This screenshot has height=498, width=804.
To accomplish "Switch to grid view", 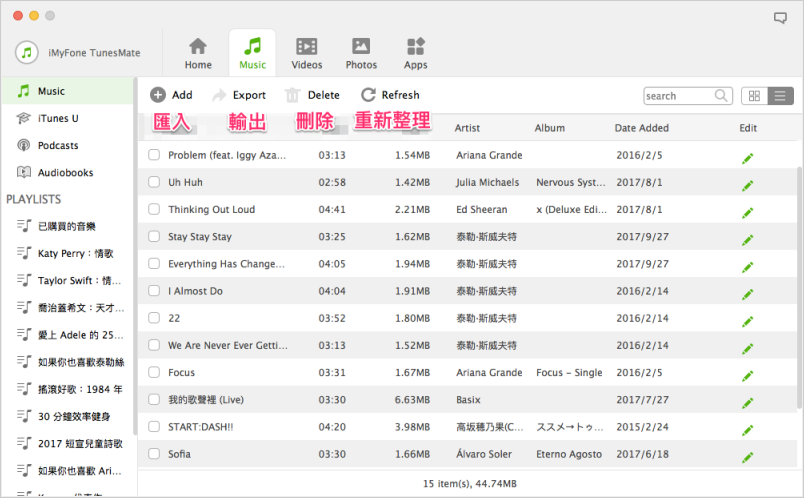I will [x=754, y=96].
